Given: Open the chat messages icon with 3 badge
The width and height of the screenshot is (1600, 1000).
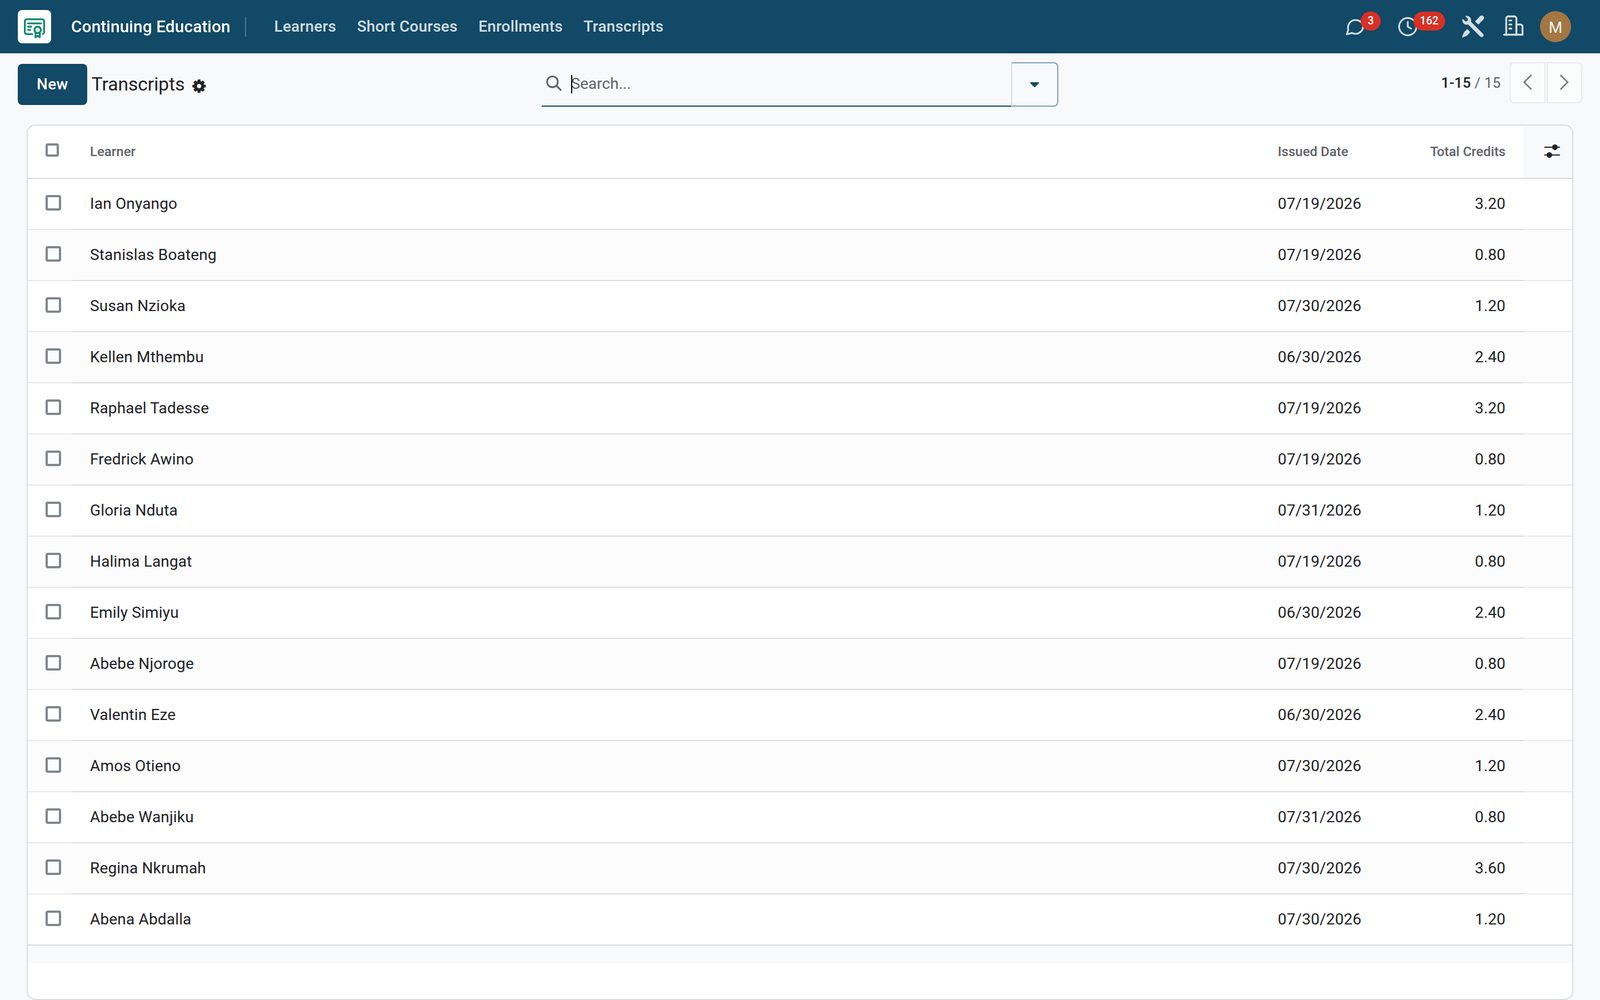Looking at the screenshot, I should [1355, 27].
